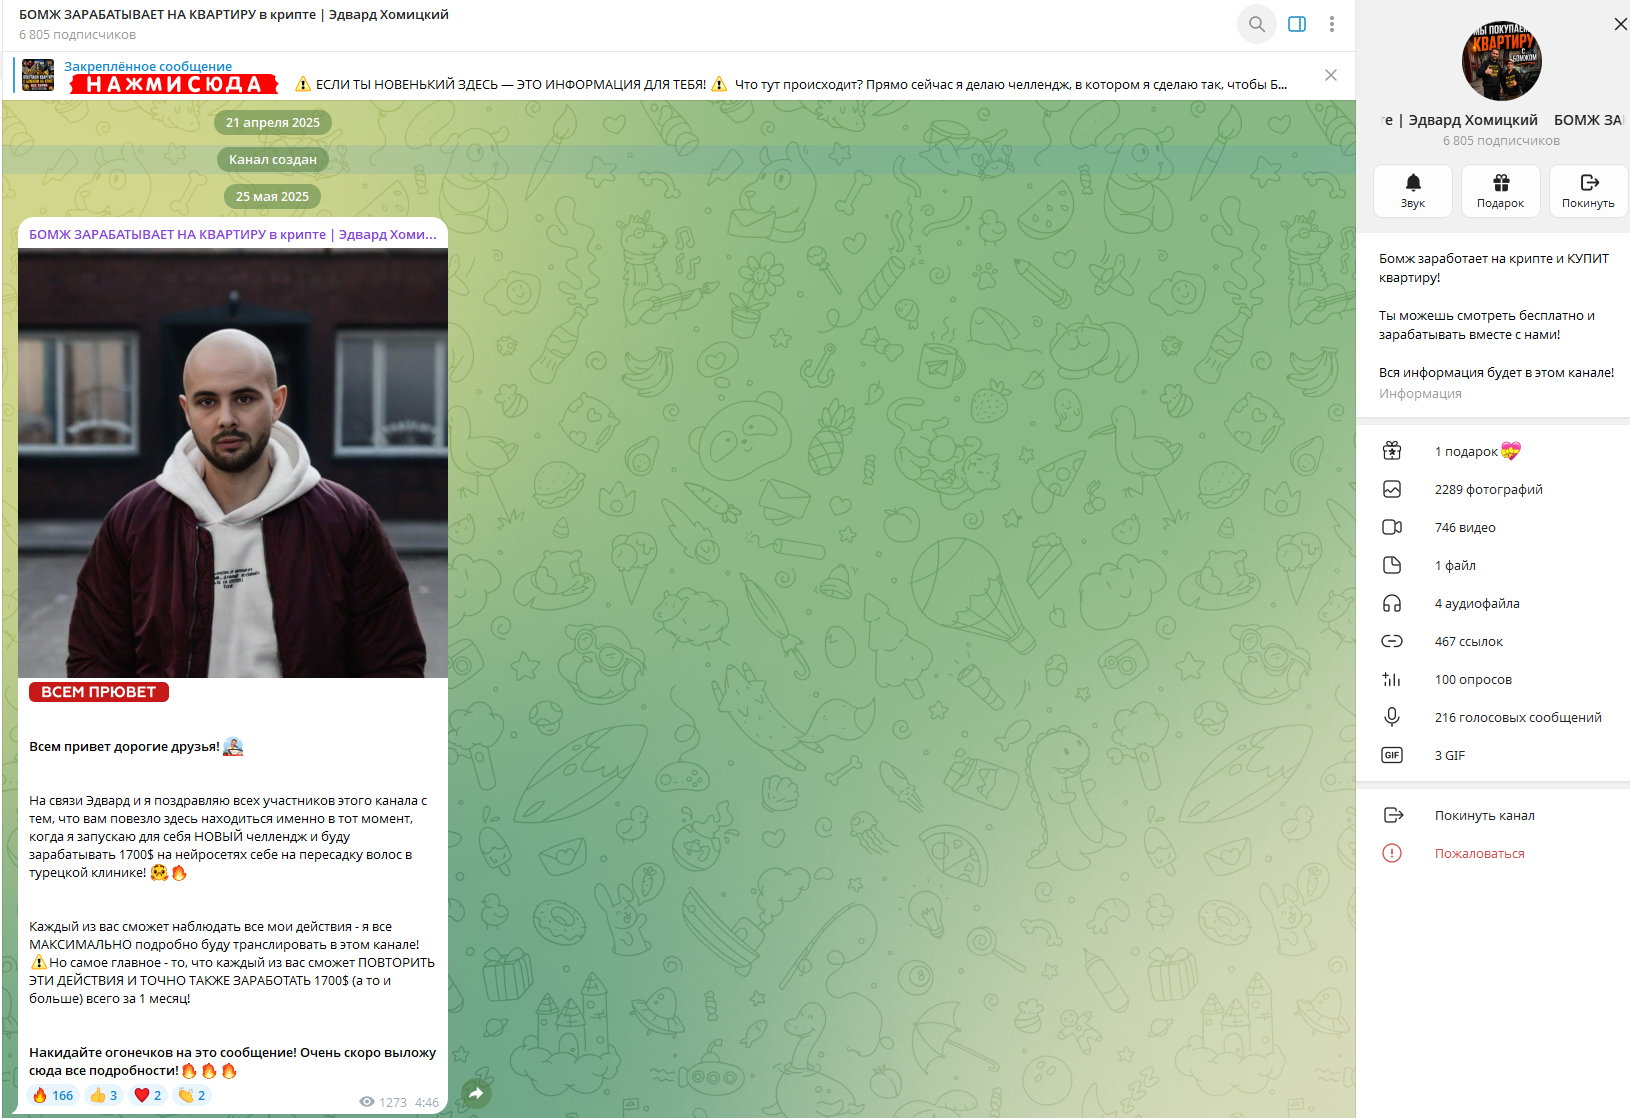Viewport: 1630px width, 1118px height.
Task: Open 4 аудиофайла list
Action: [1493, 603]
